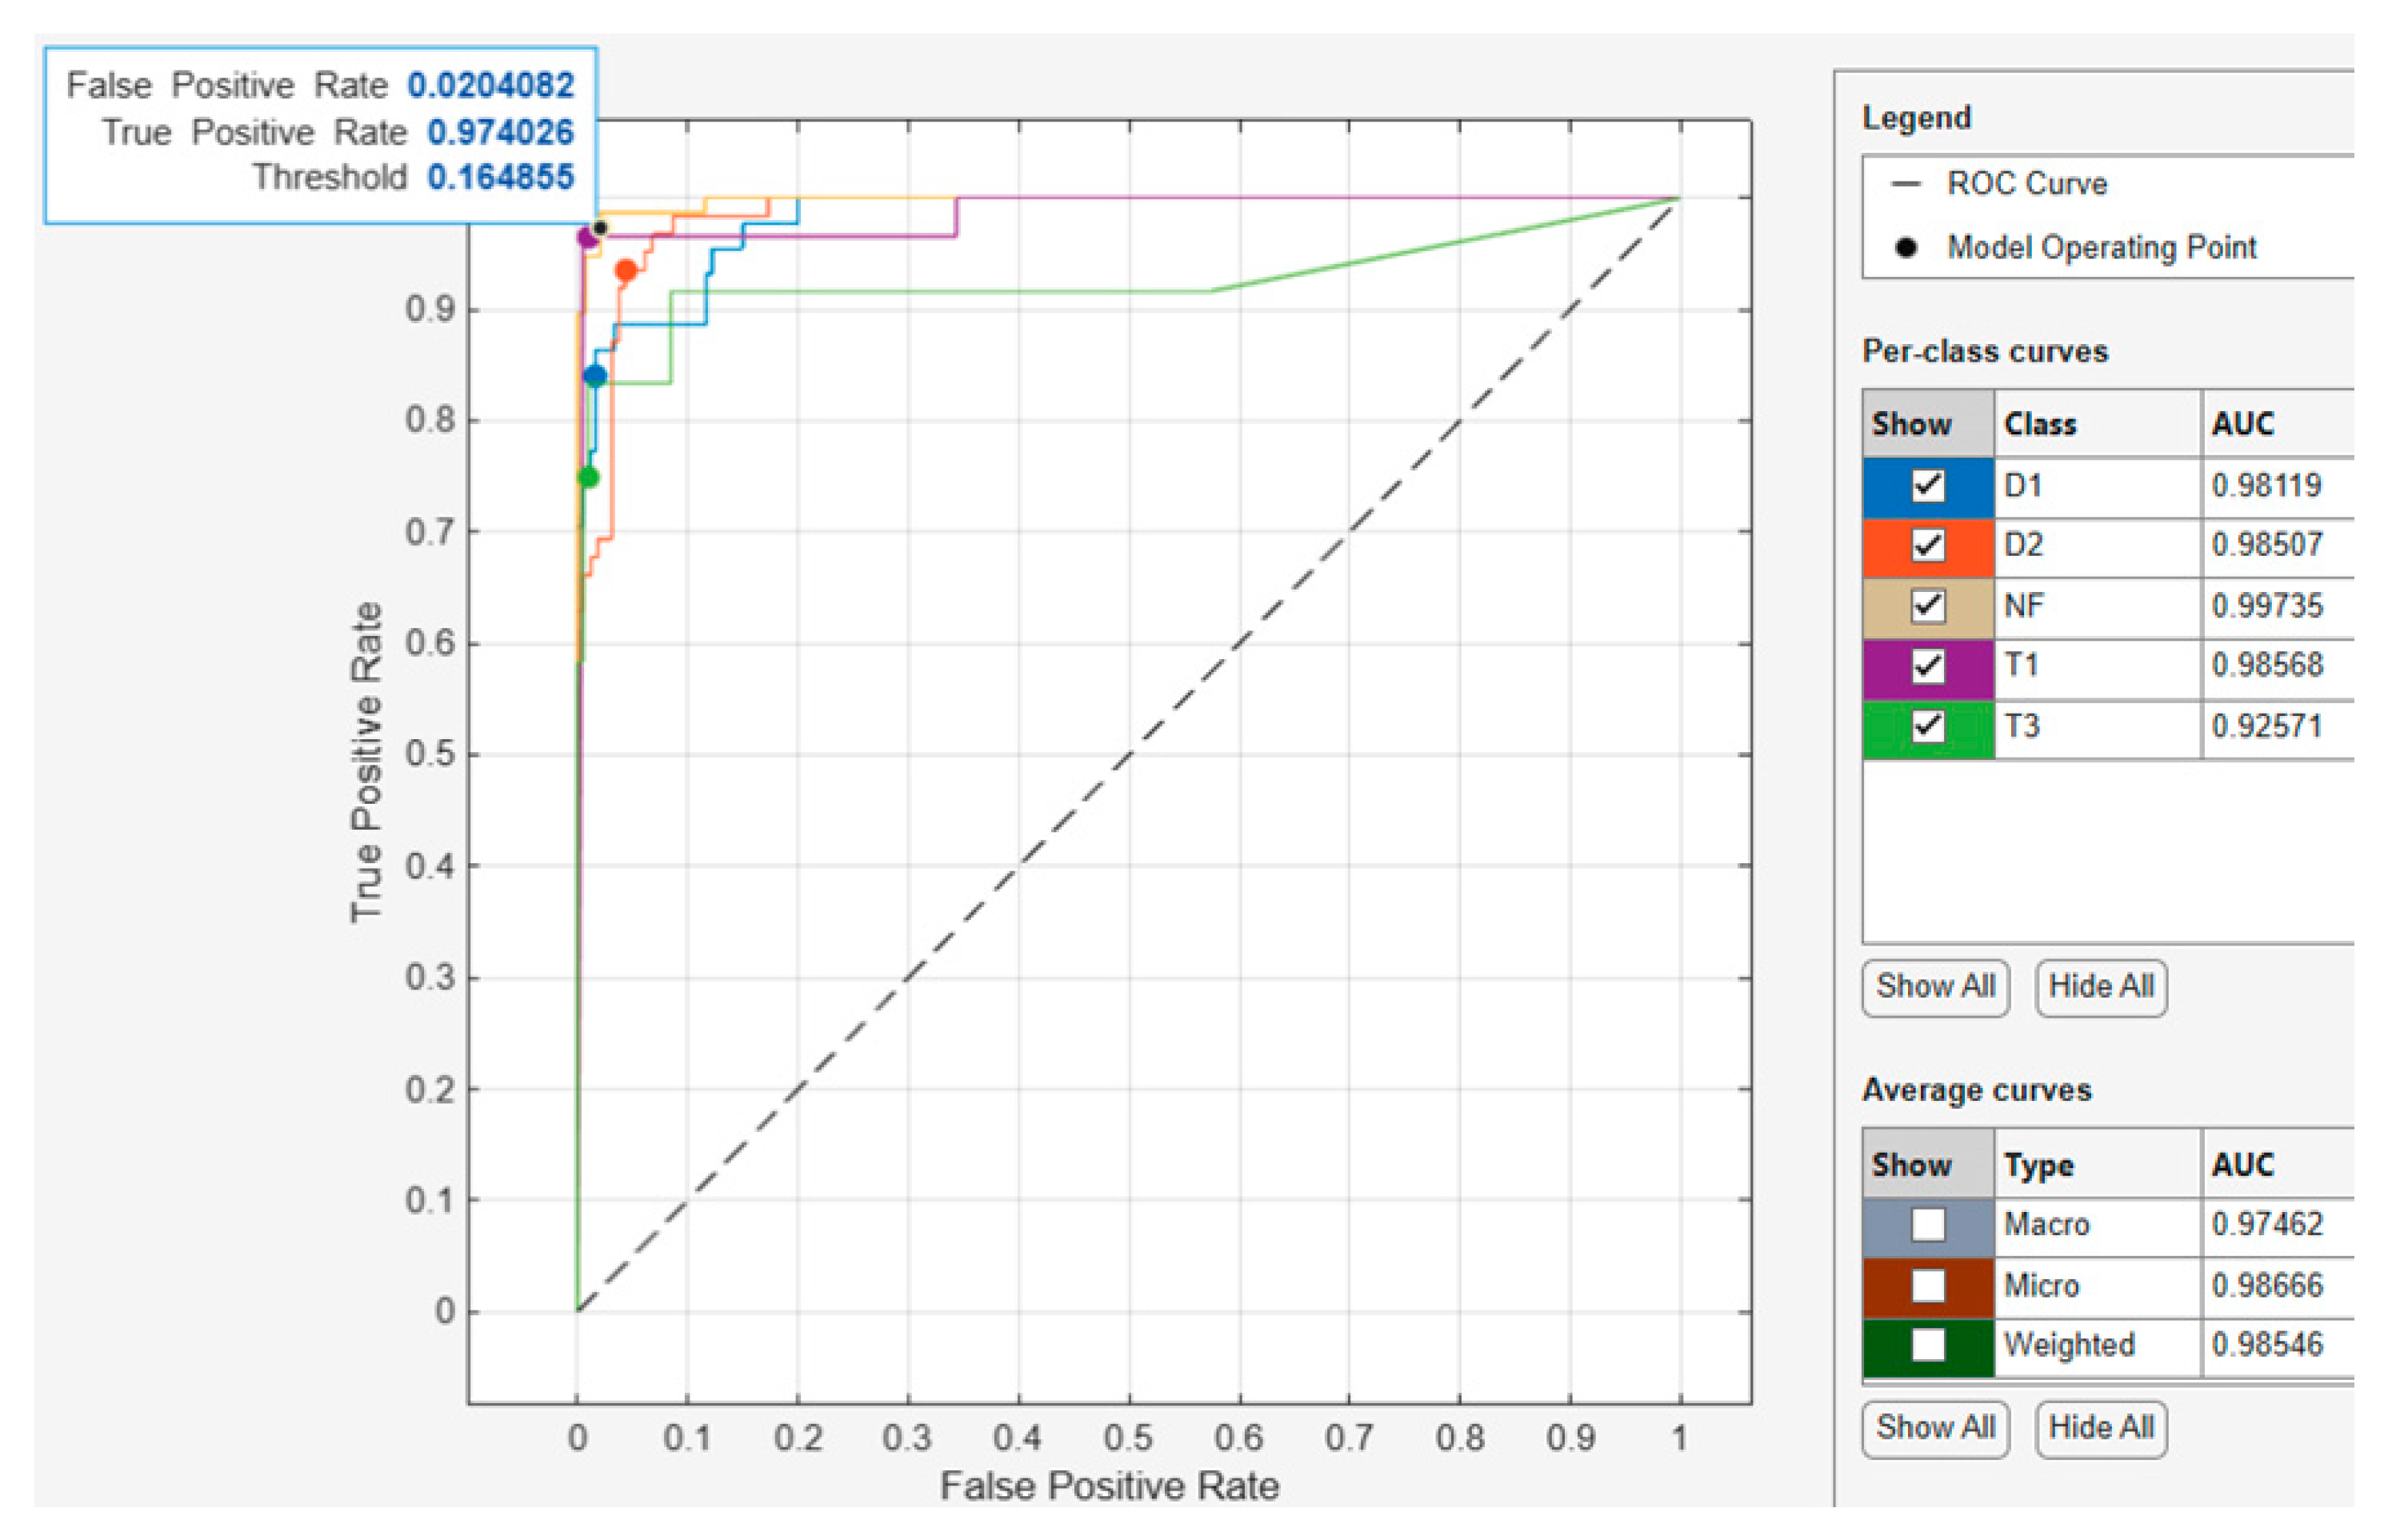Uncheck the D1 class curve checkbox

point(1927,486)
